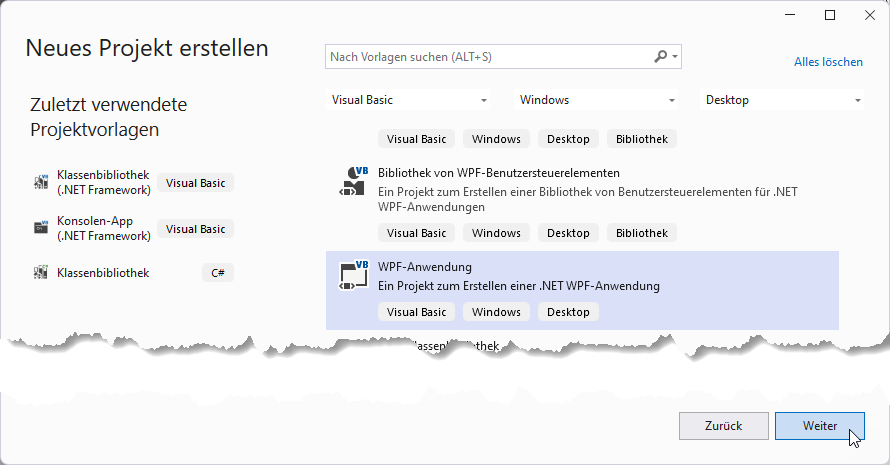The width and height of the screenshot is (890, 465).
Task: Click the Klassenbibliothek (.NET Framework) template icon
Action: click(41, 182)
